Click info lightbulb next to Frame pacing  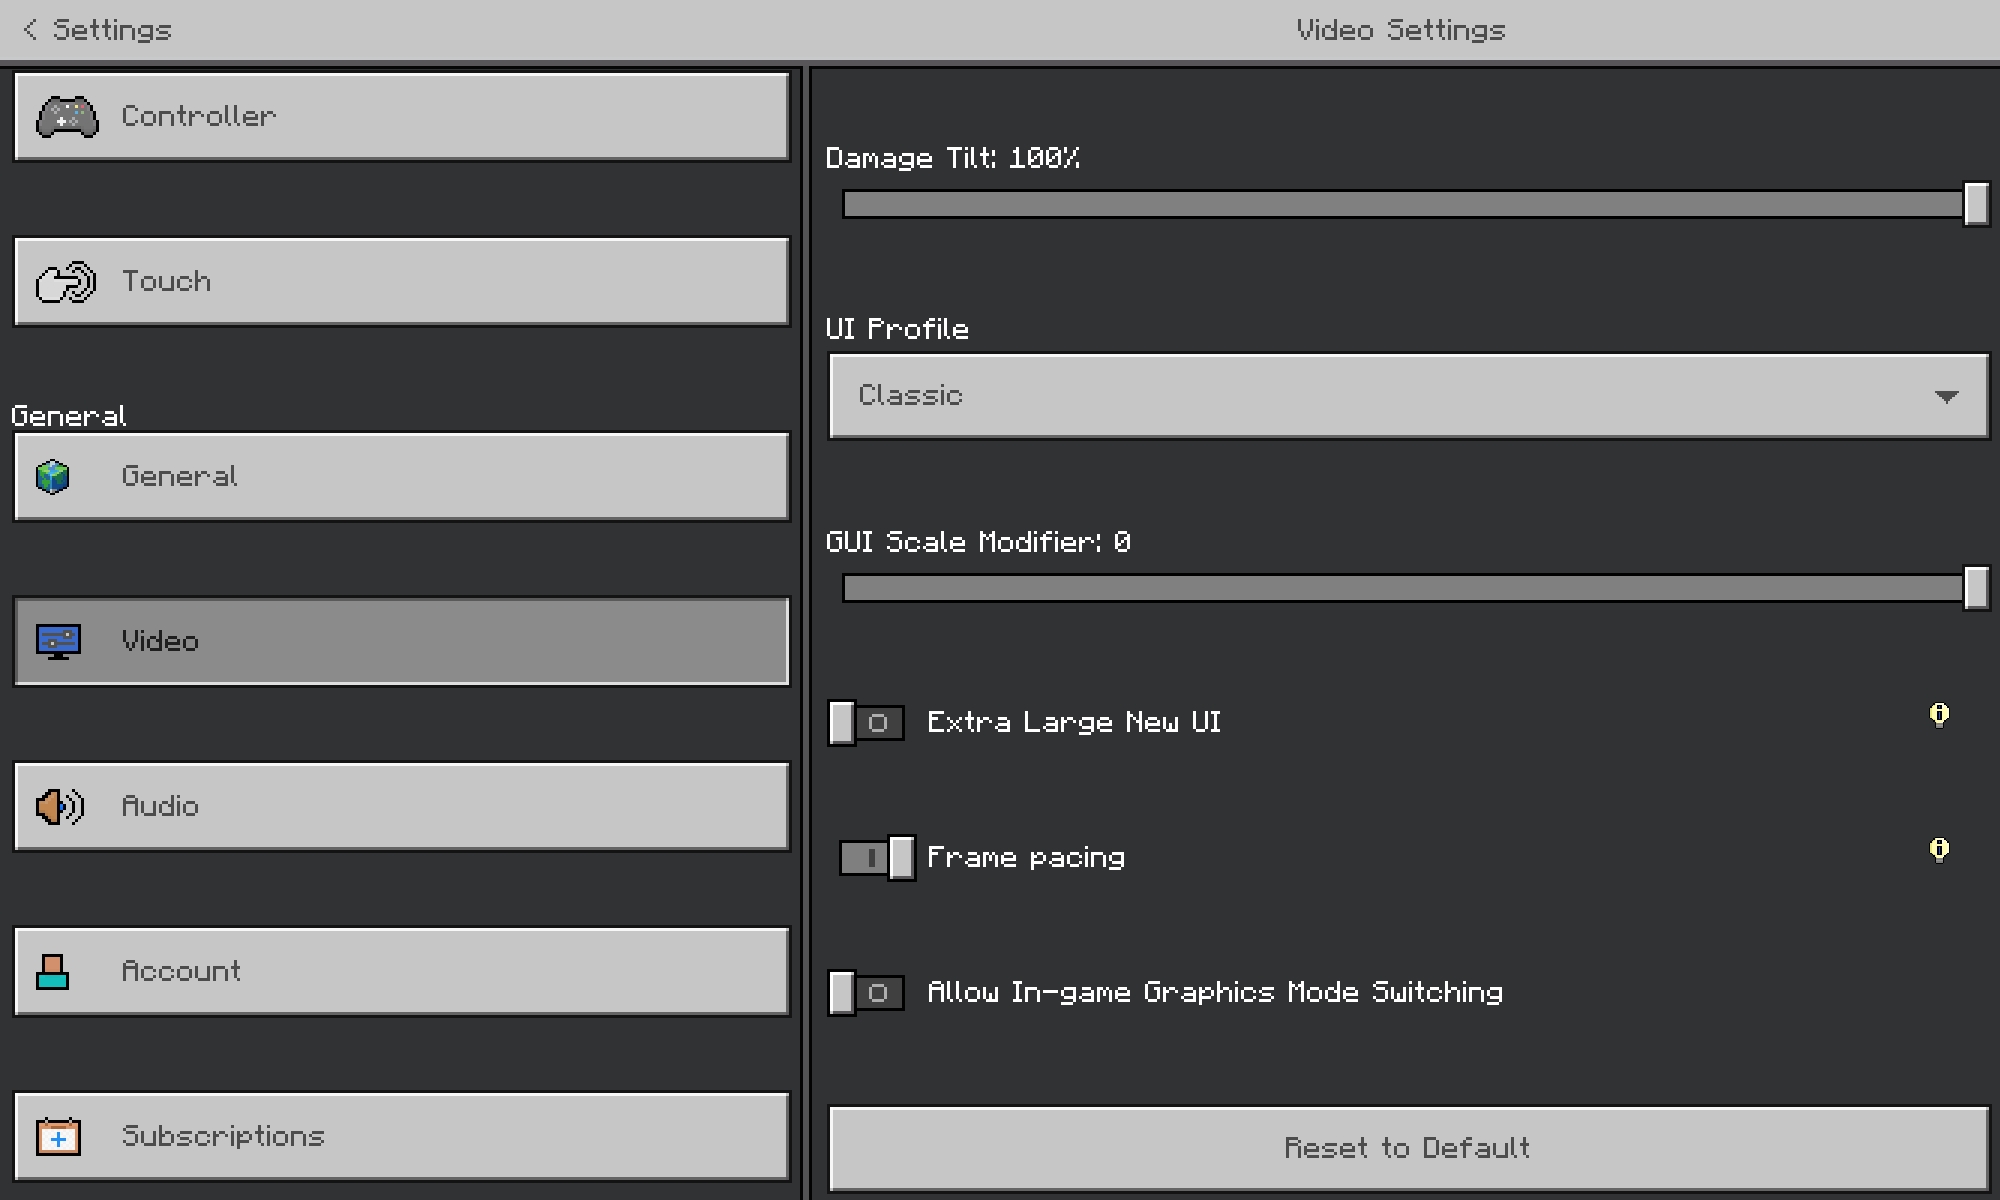pyautogui.click(x=1939, y=850)
